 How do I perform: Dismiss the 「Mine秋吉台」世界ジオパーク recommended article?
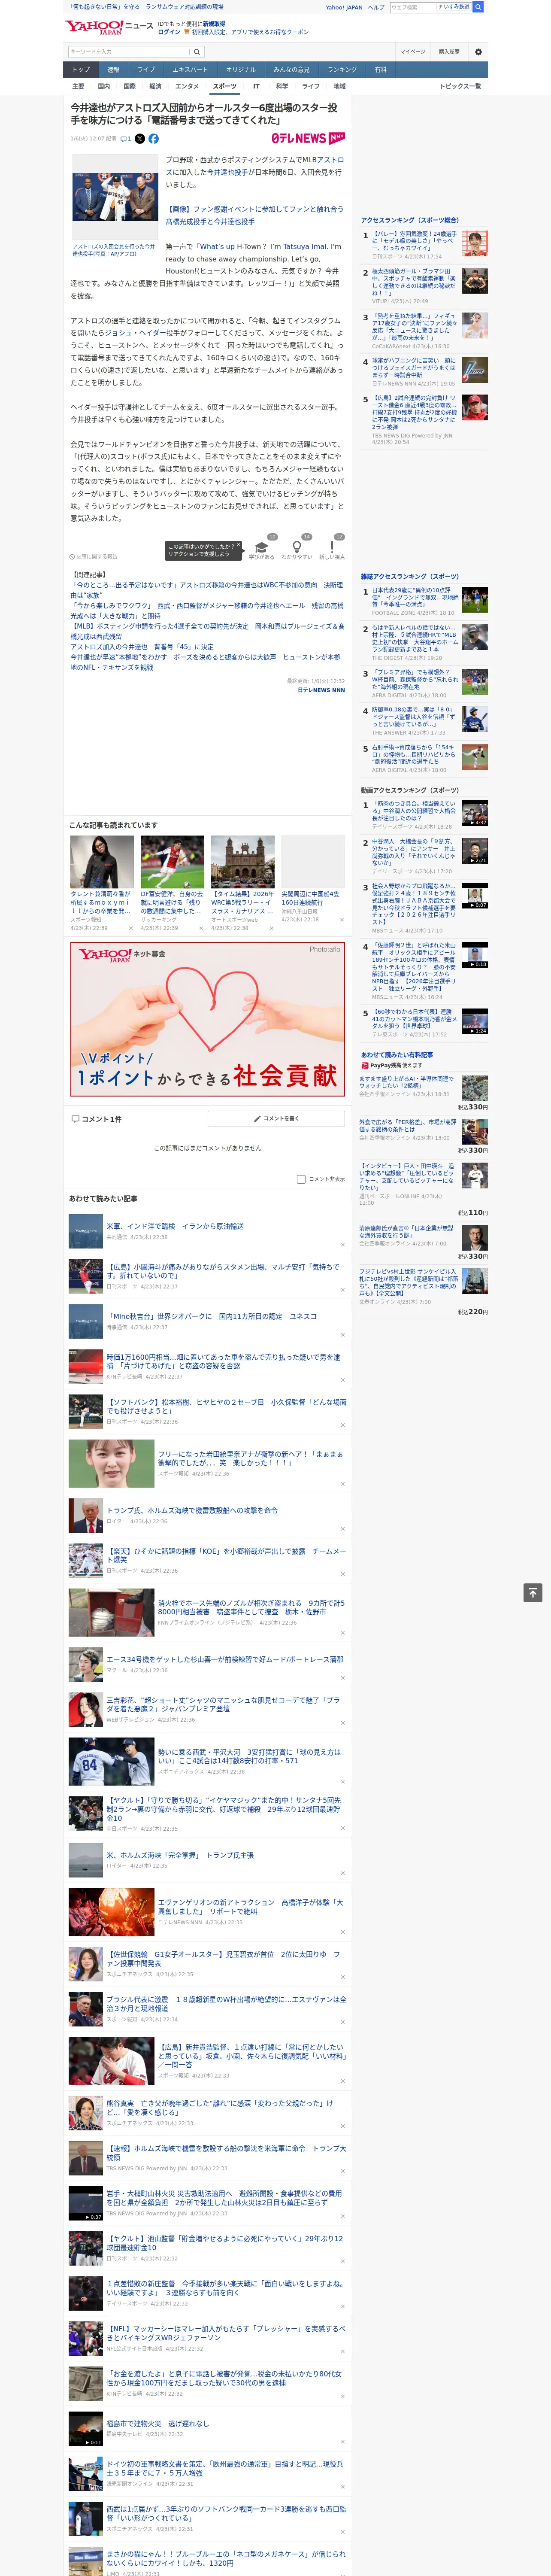[342, 1334]
